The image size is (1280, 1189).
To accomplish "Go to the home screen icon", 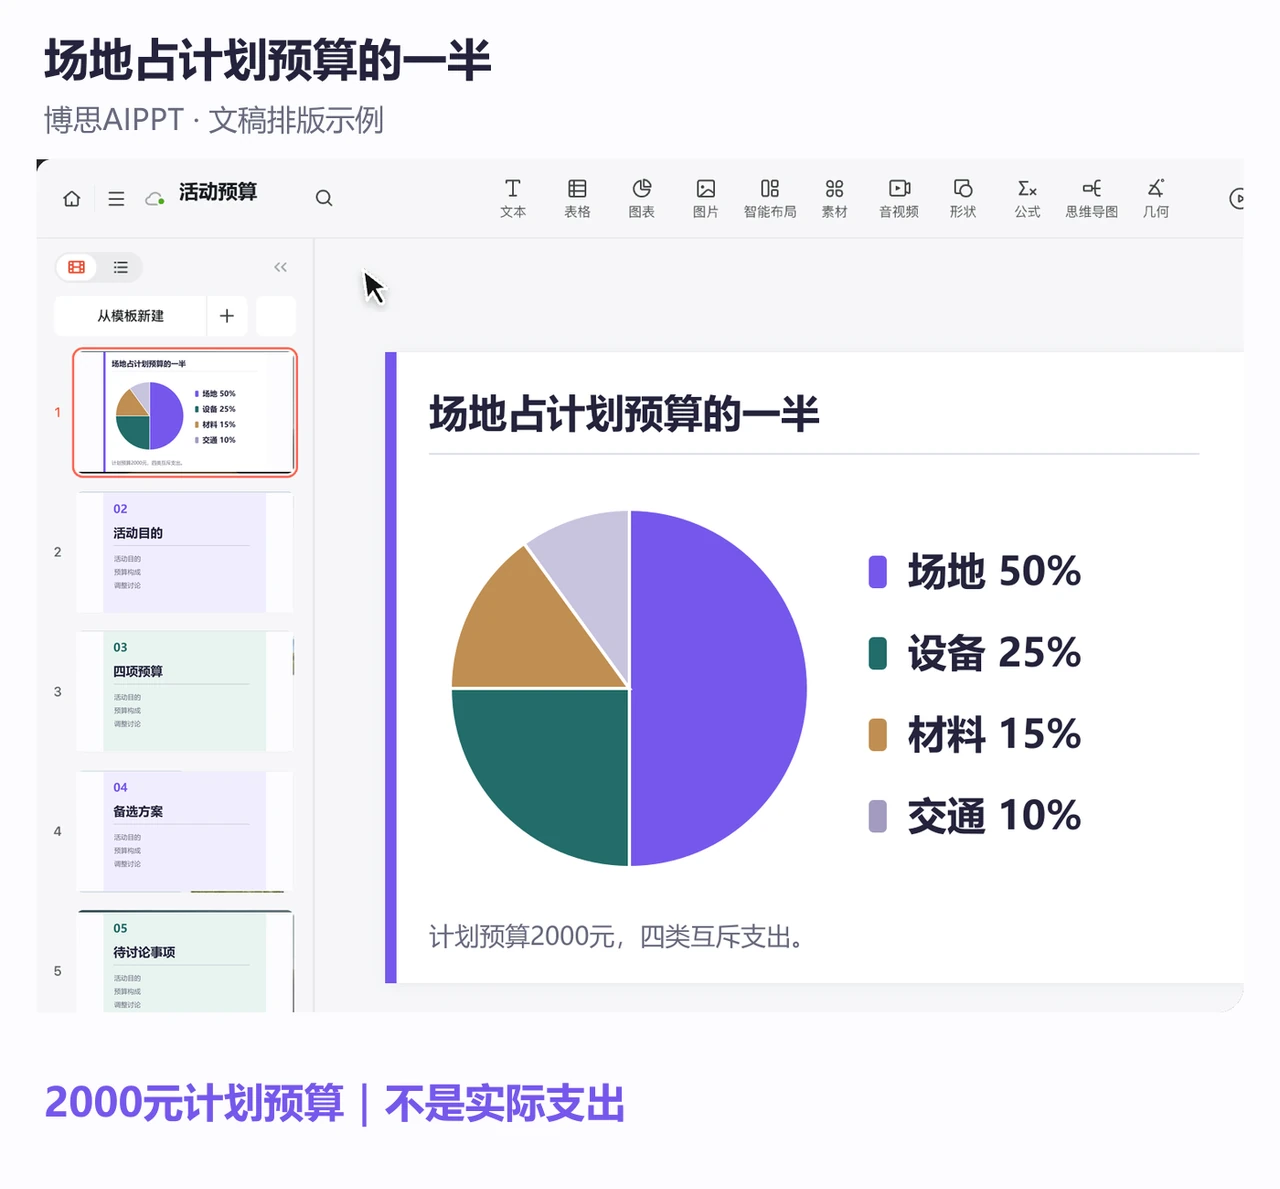I will click(72, 198).
